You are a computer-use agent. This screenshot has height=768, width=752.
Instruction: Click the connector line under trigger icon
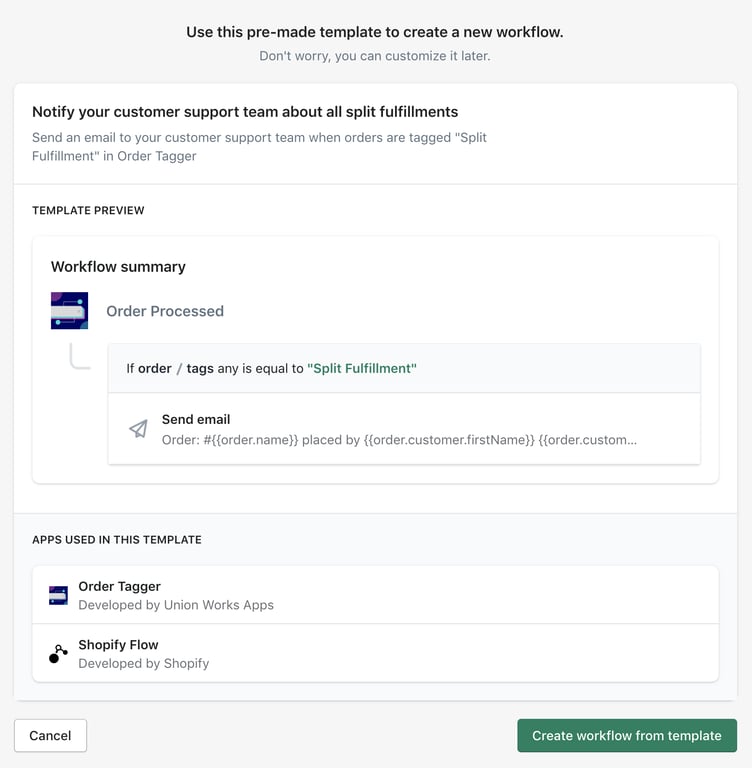(80, 356)
